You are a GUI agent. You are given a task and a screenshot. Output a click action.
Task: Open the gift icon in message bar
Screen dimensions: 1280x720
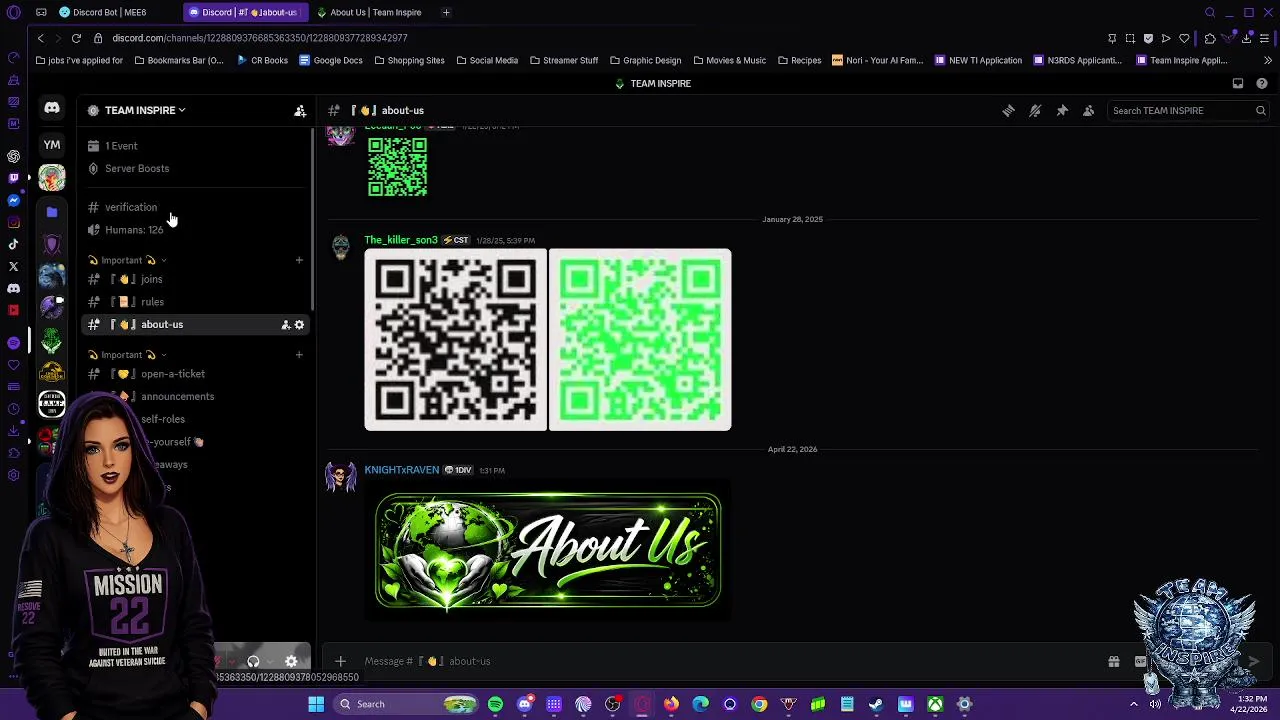tap(1113, 661)
